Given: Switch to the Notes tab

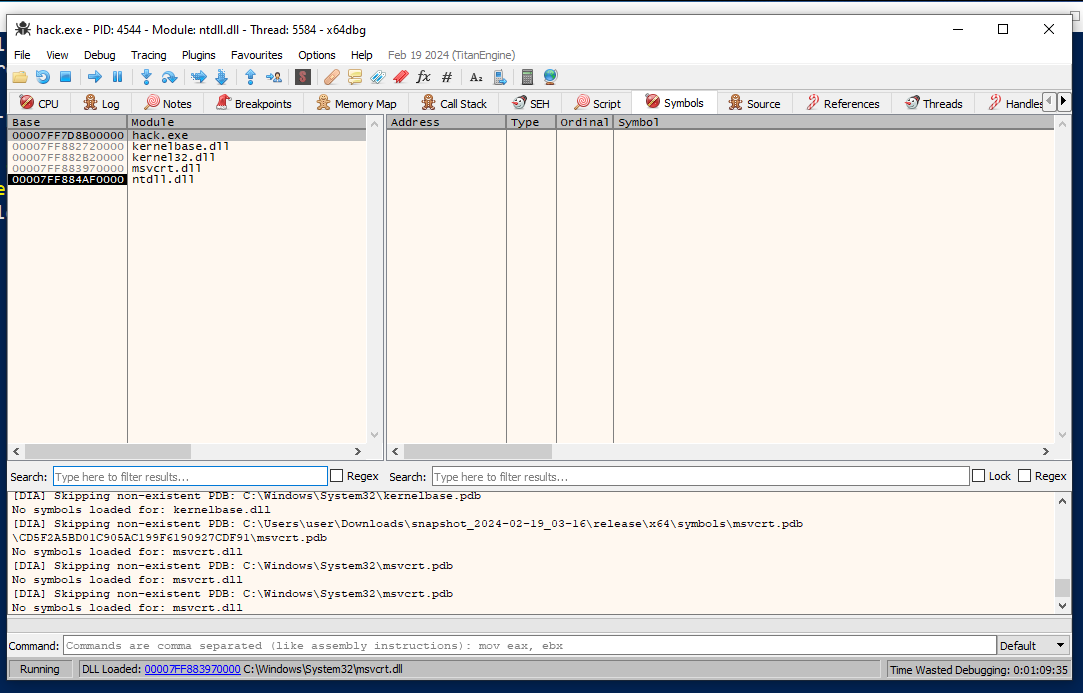Looking at the screenshot, I should (168, 103).
